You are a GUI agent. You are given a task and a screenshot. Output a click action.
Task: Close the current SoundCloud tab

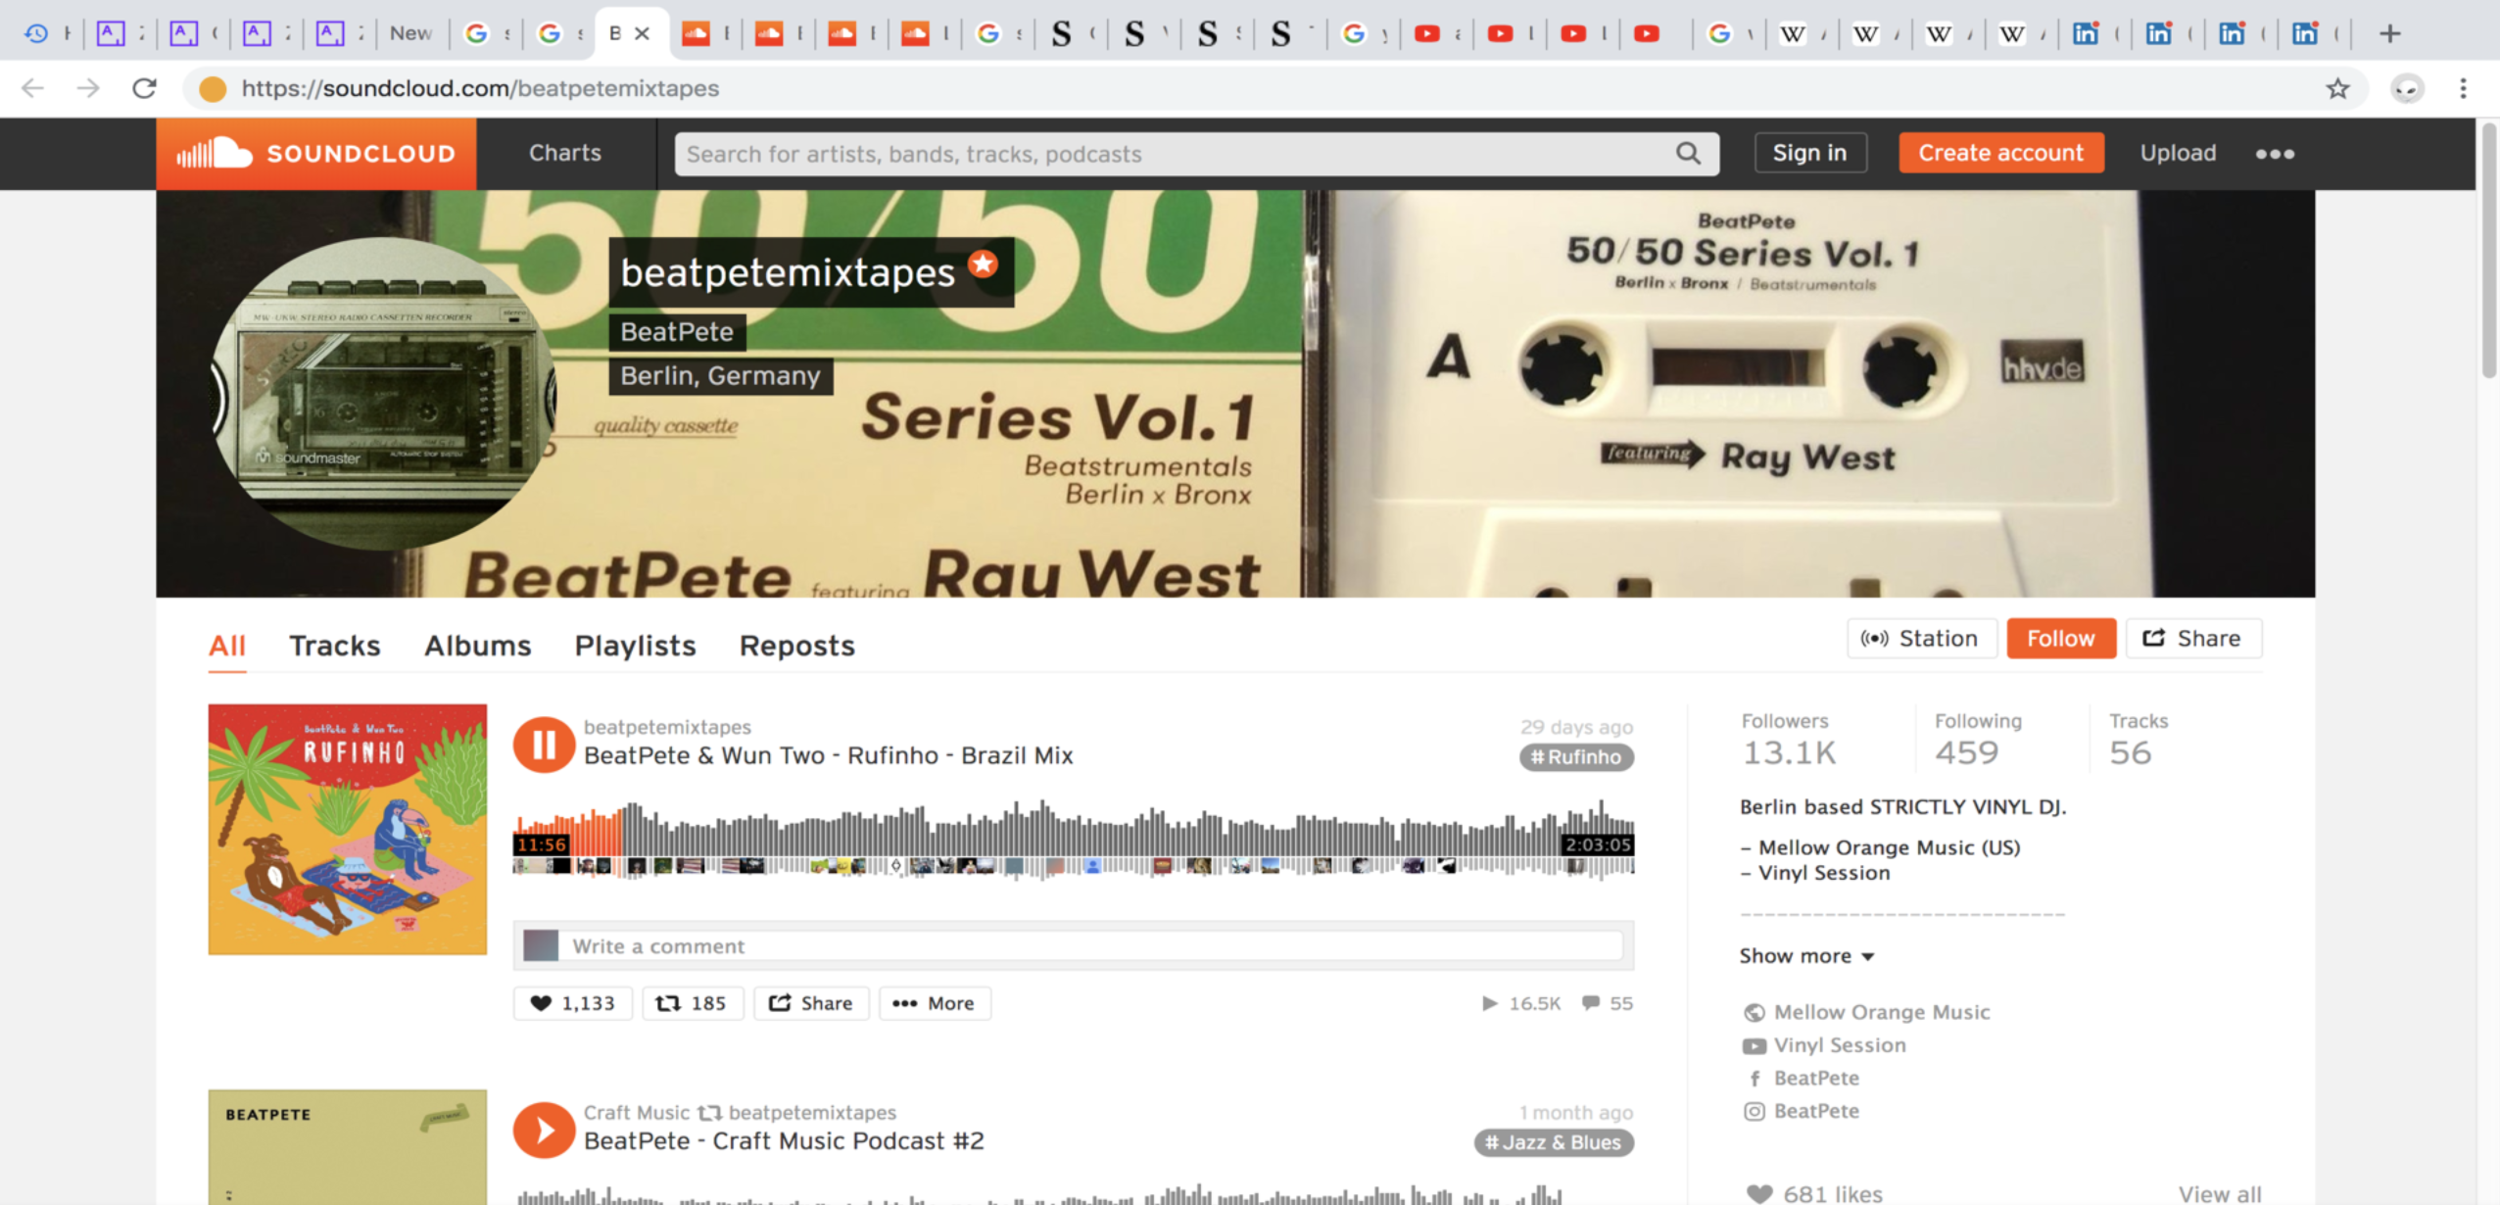pos(642,33)
